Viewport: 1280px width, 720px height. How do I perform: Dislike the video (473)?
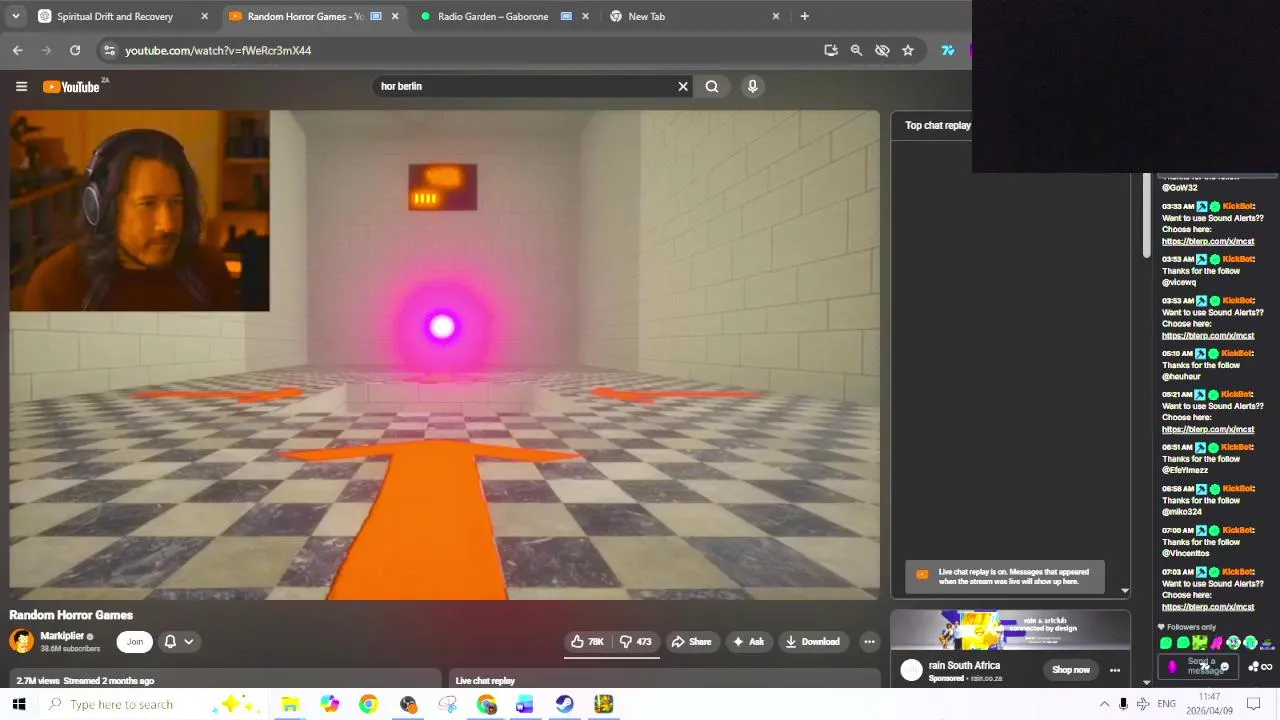click(x=636, y=642)
